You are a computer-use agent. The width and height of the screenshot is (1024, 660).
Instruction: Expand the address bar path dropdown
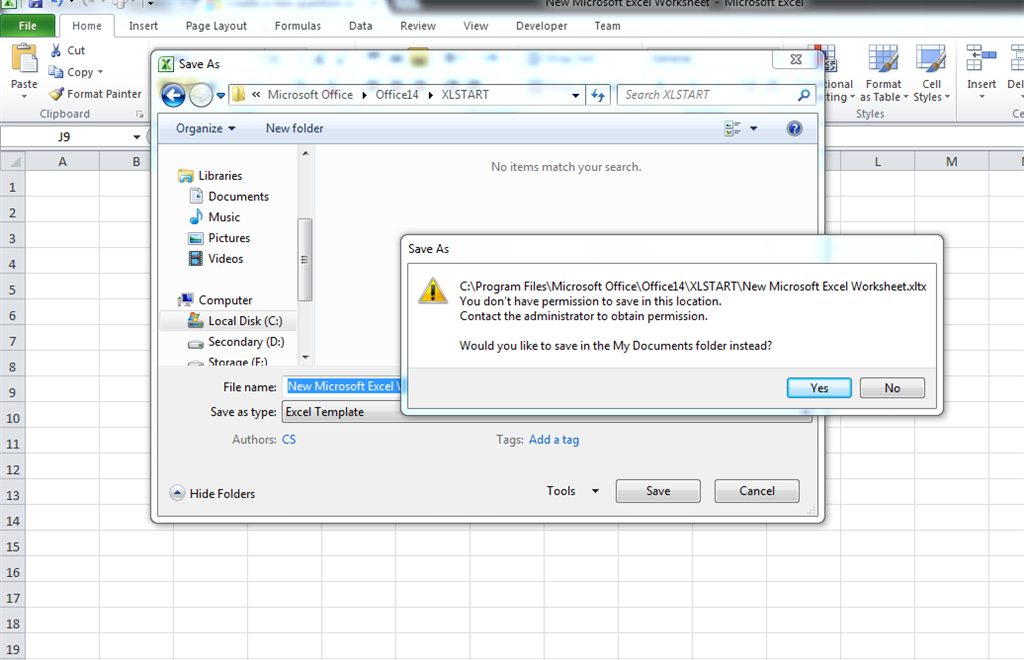point(575,95)
